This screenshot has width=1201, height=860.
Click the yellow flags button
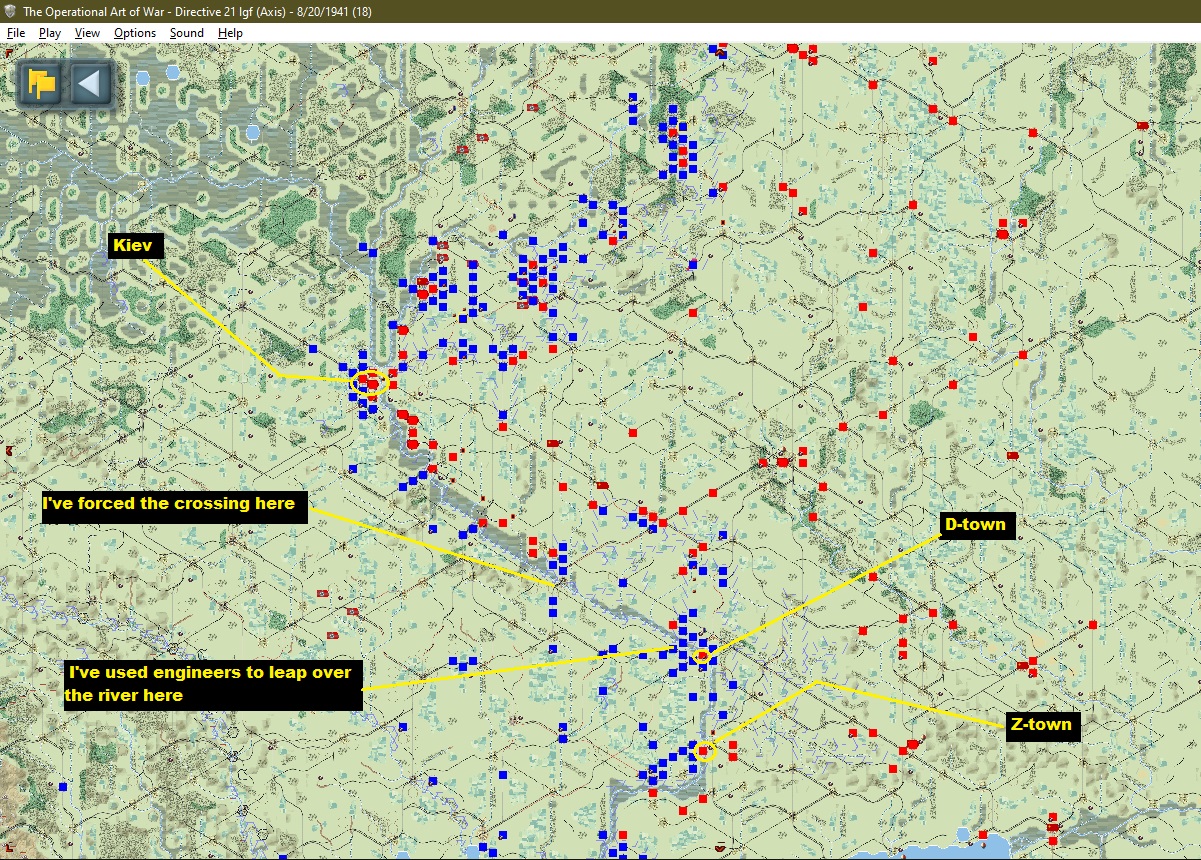(x=41, y=83)
